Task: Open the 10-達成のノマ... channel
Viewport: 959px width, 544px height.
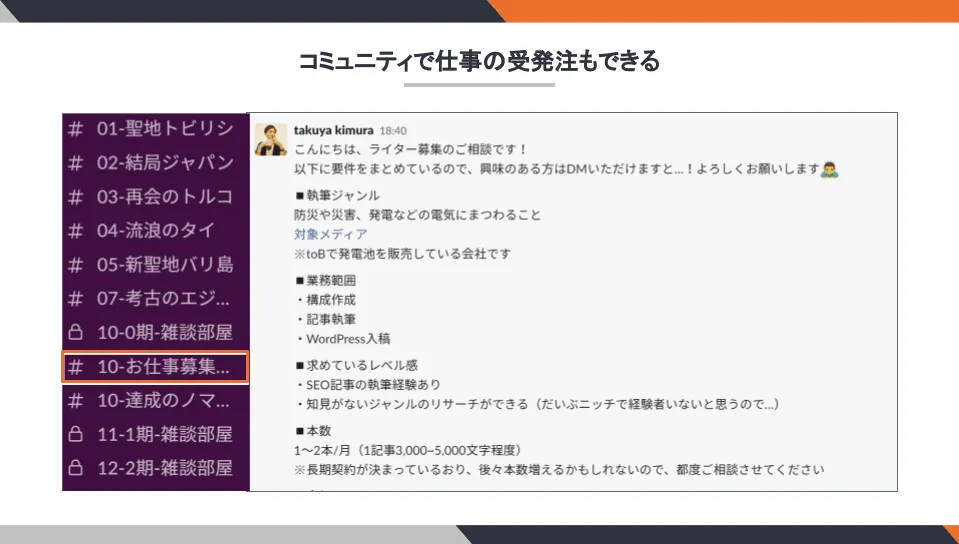Action: [x=155, y=401]
